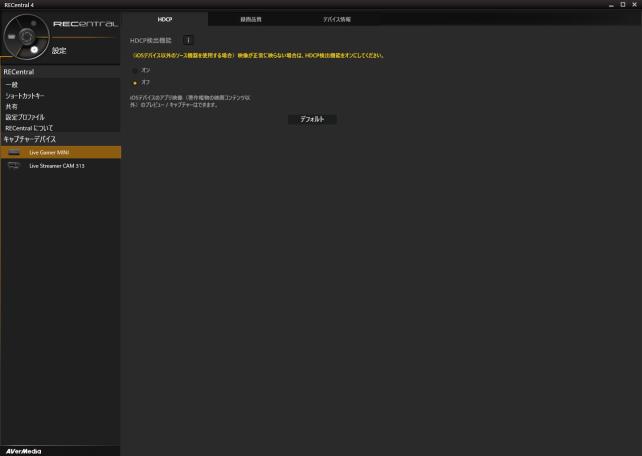Open the 録画品質 recording quality tab
The height and width of the screenshot is (456, 642).
click(251, 19)
